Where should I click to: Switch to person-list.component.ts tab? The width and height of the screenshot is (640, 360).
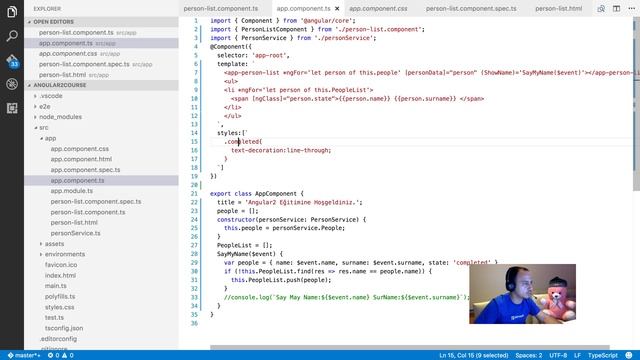pos(221,9)
